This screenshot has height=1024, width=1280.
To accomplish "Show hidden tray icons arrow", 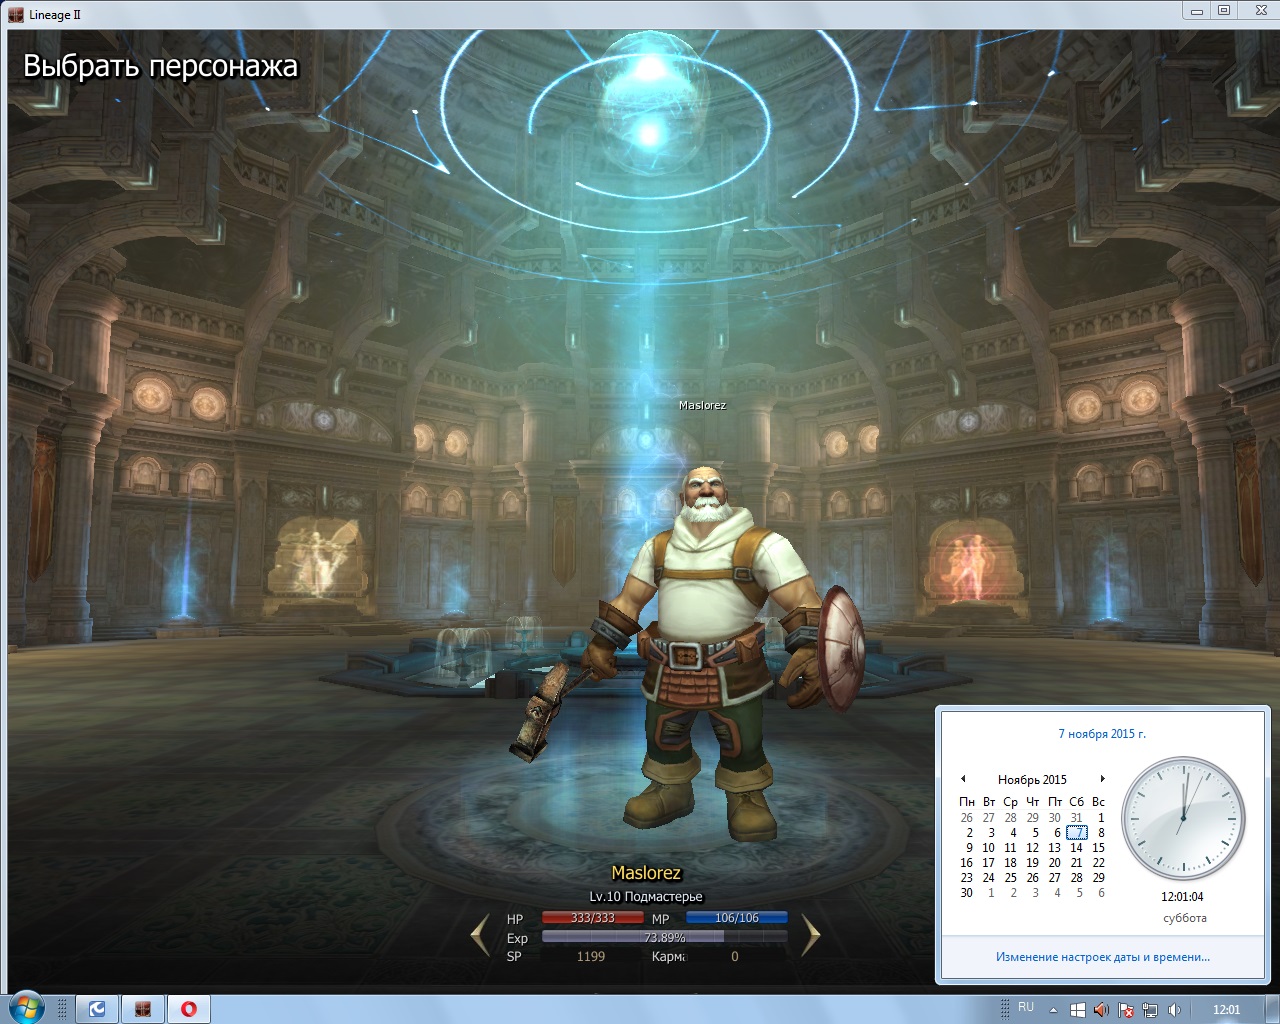I will (1053, 1010).
